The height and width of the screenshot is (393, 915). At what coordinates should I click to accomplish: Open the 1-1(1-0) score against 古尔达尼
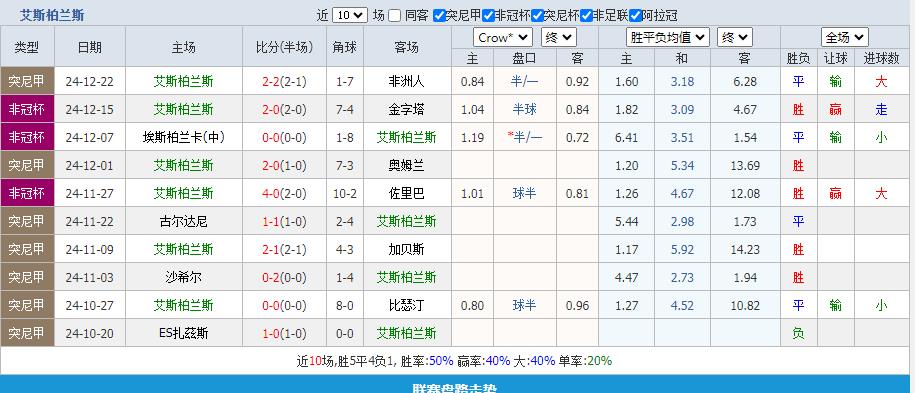click(285, 221)
